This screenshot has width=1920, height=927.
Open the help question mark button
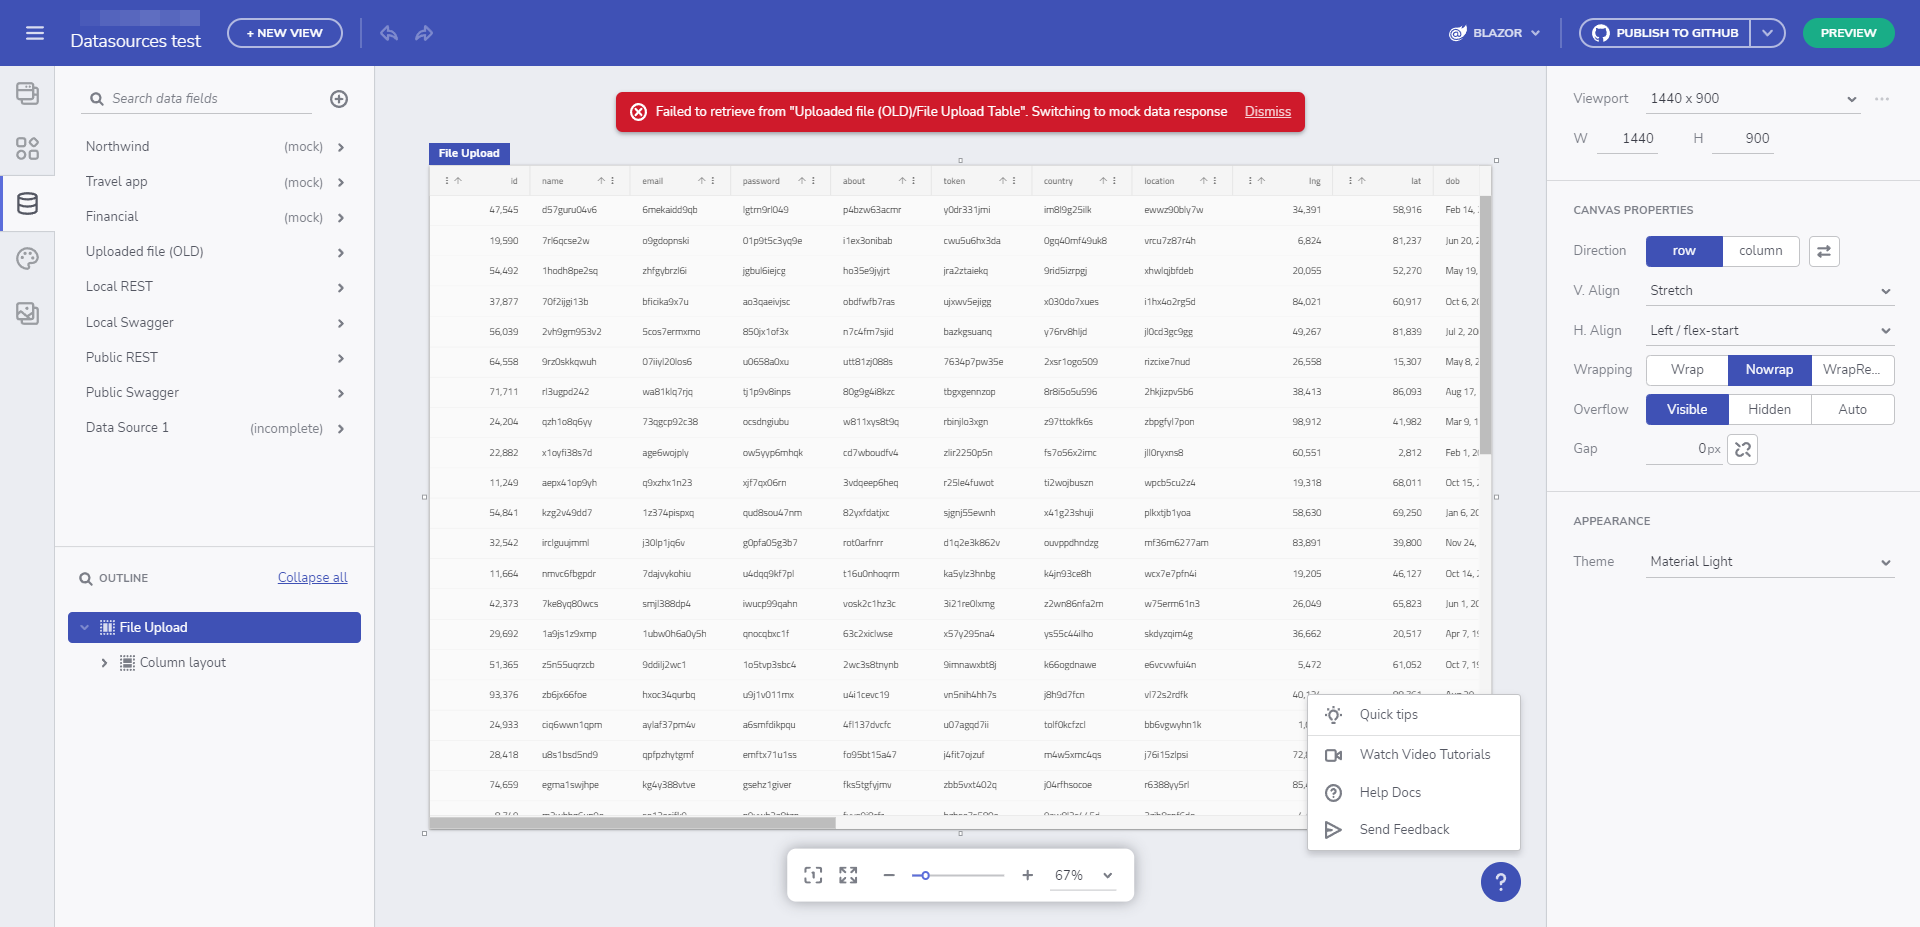[x=1500, y=882]
